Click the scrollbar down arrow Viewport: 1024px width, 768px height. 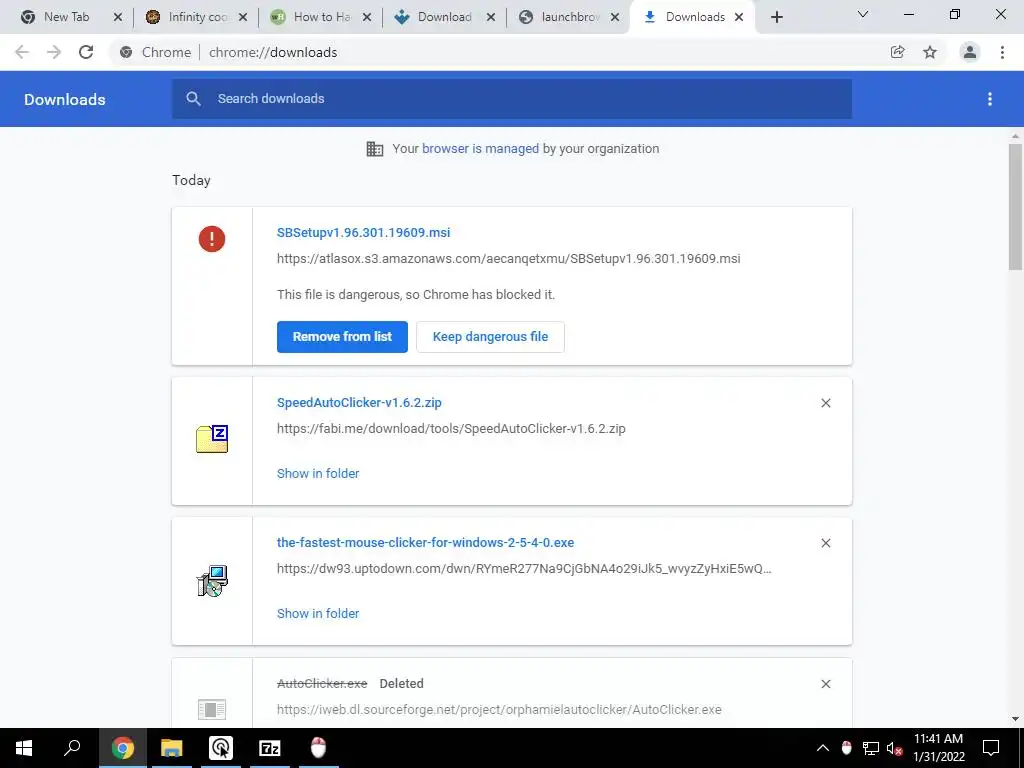tap(1015, 720)
